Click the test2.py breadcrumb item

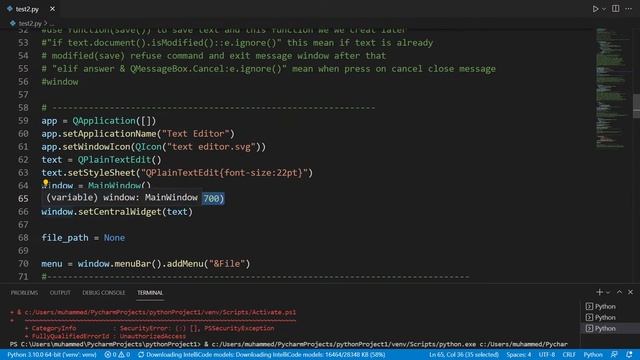(x=30, y=23)
